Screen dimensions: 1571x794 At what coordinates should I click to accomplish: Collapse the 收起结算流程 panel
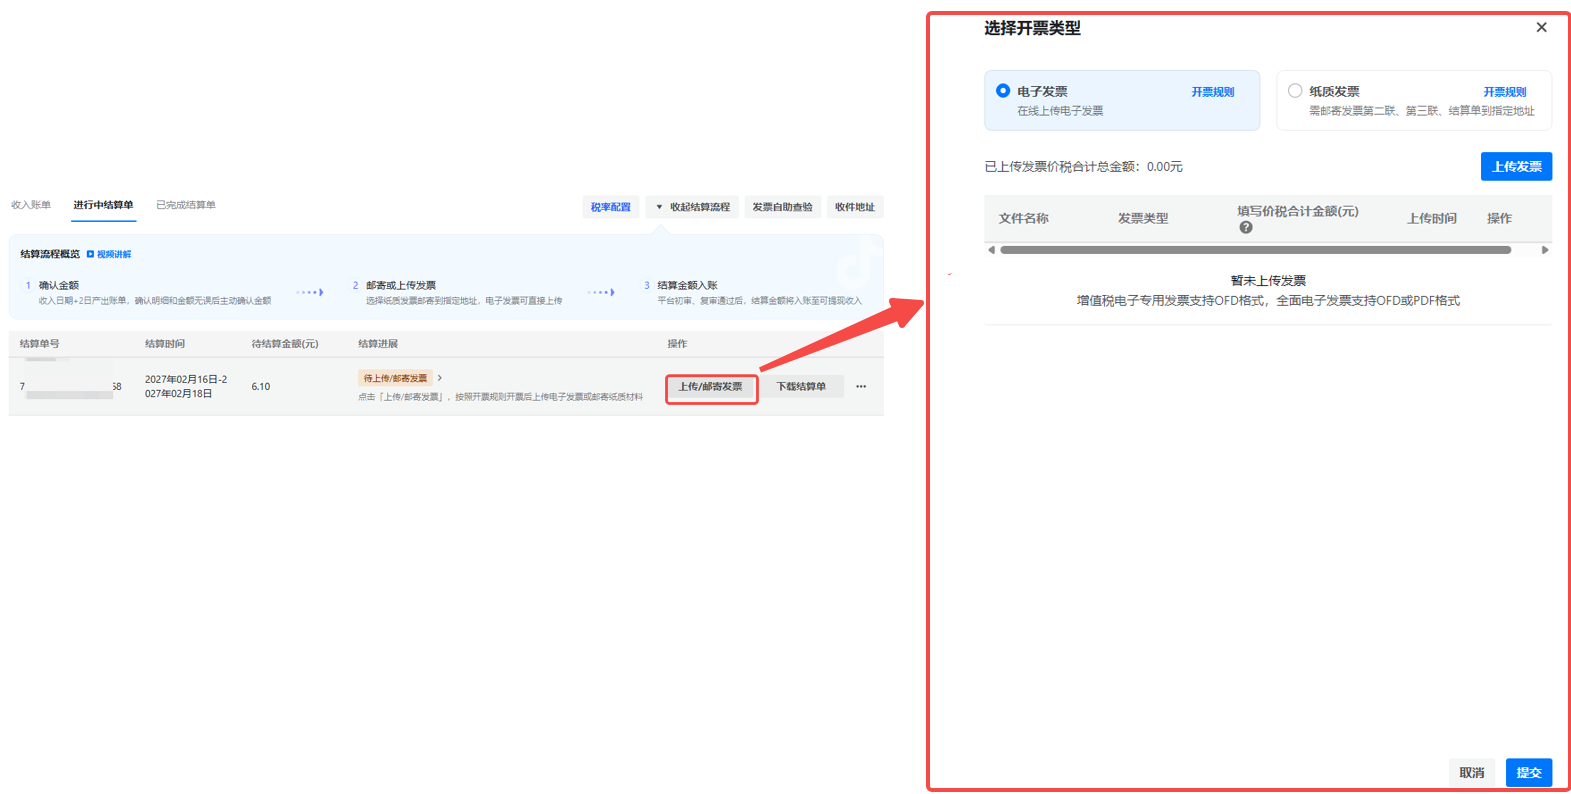click(x=692, y=207)
